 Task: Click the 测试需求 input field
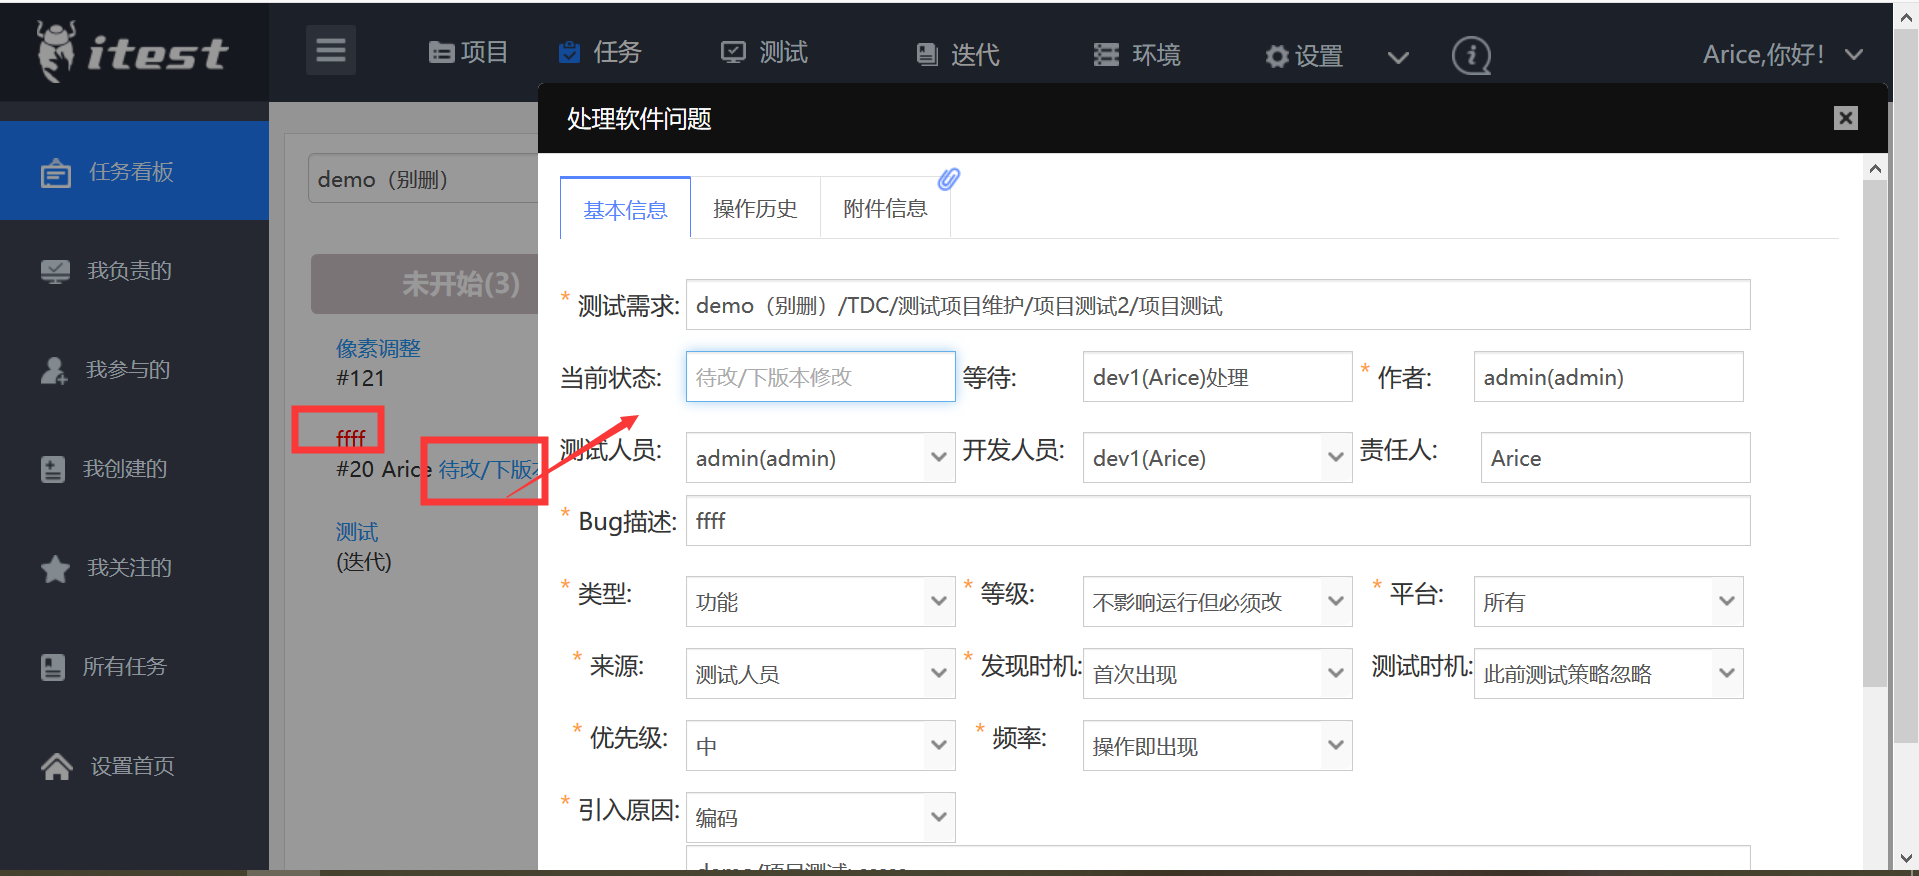1218,305
